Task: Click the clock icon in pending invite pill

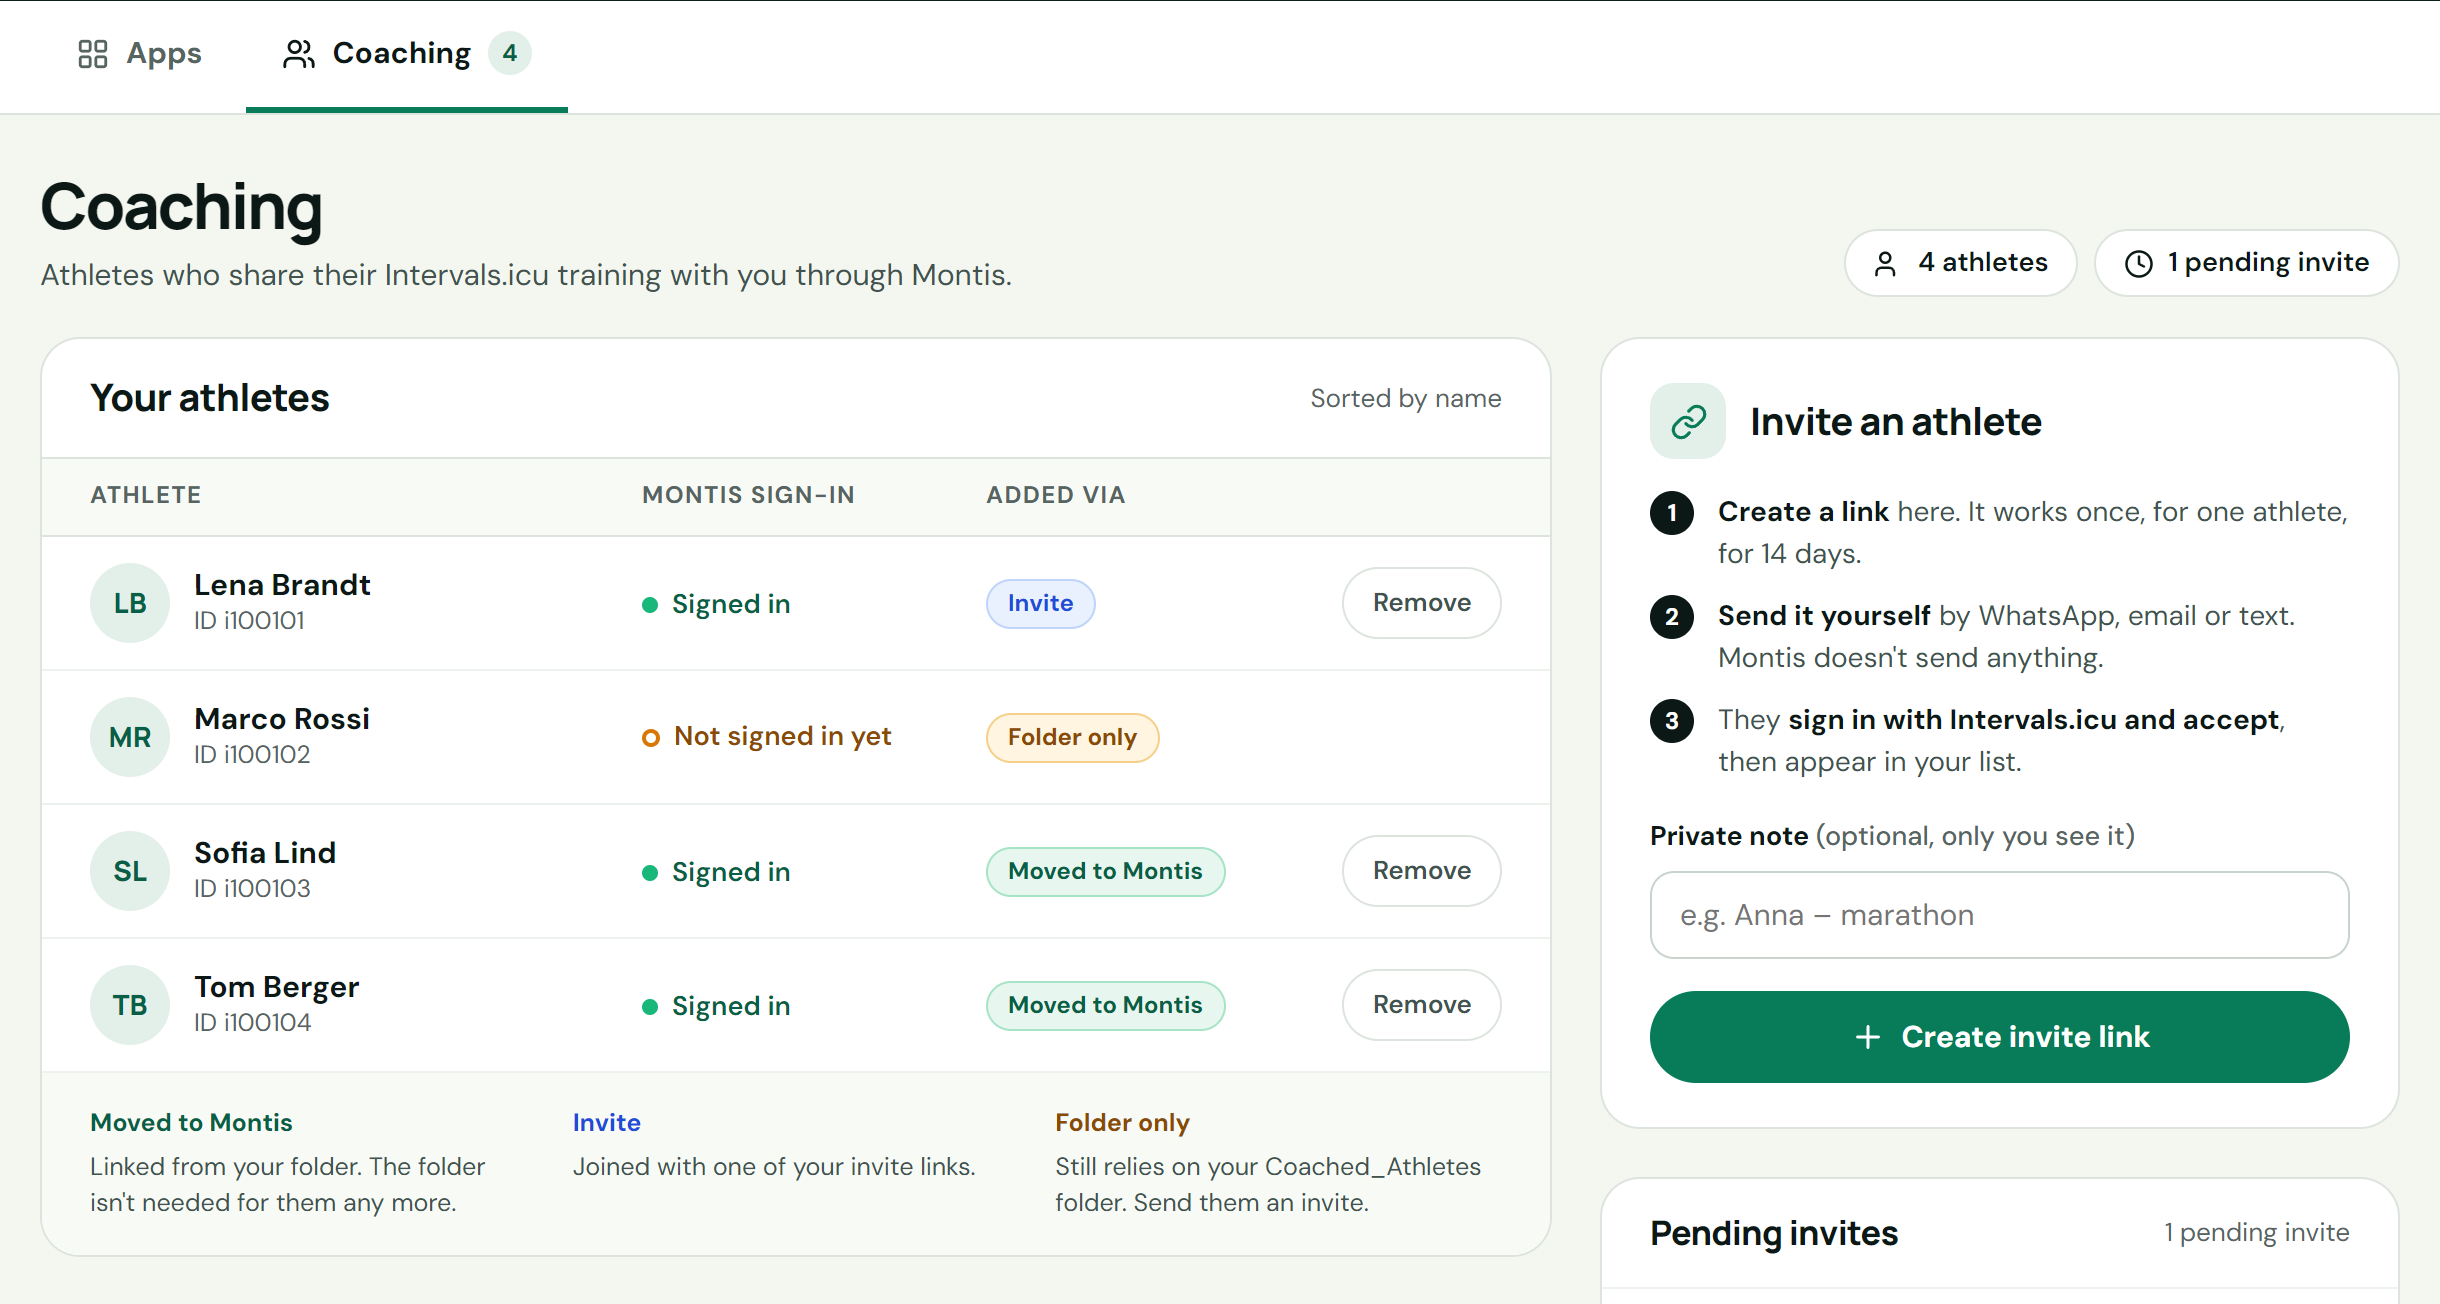Action: point(2139,263)
